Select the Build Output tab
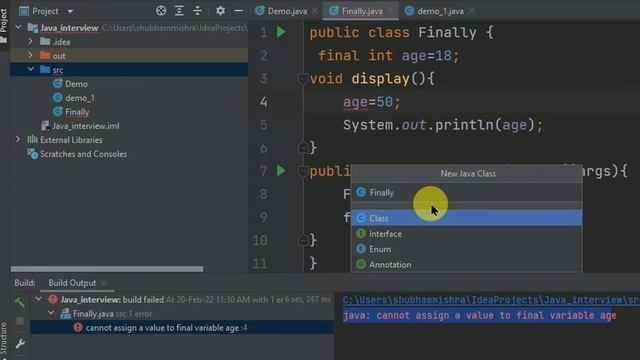The image size is (640, 360). tap(72, 283)
